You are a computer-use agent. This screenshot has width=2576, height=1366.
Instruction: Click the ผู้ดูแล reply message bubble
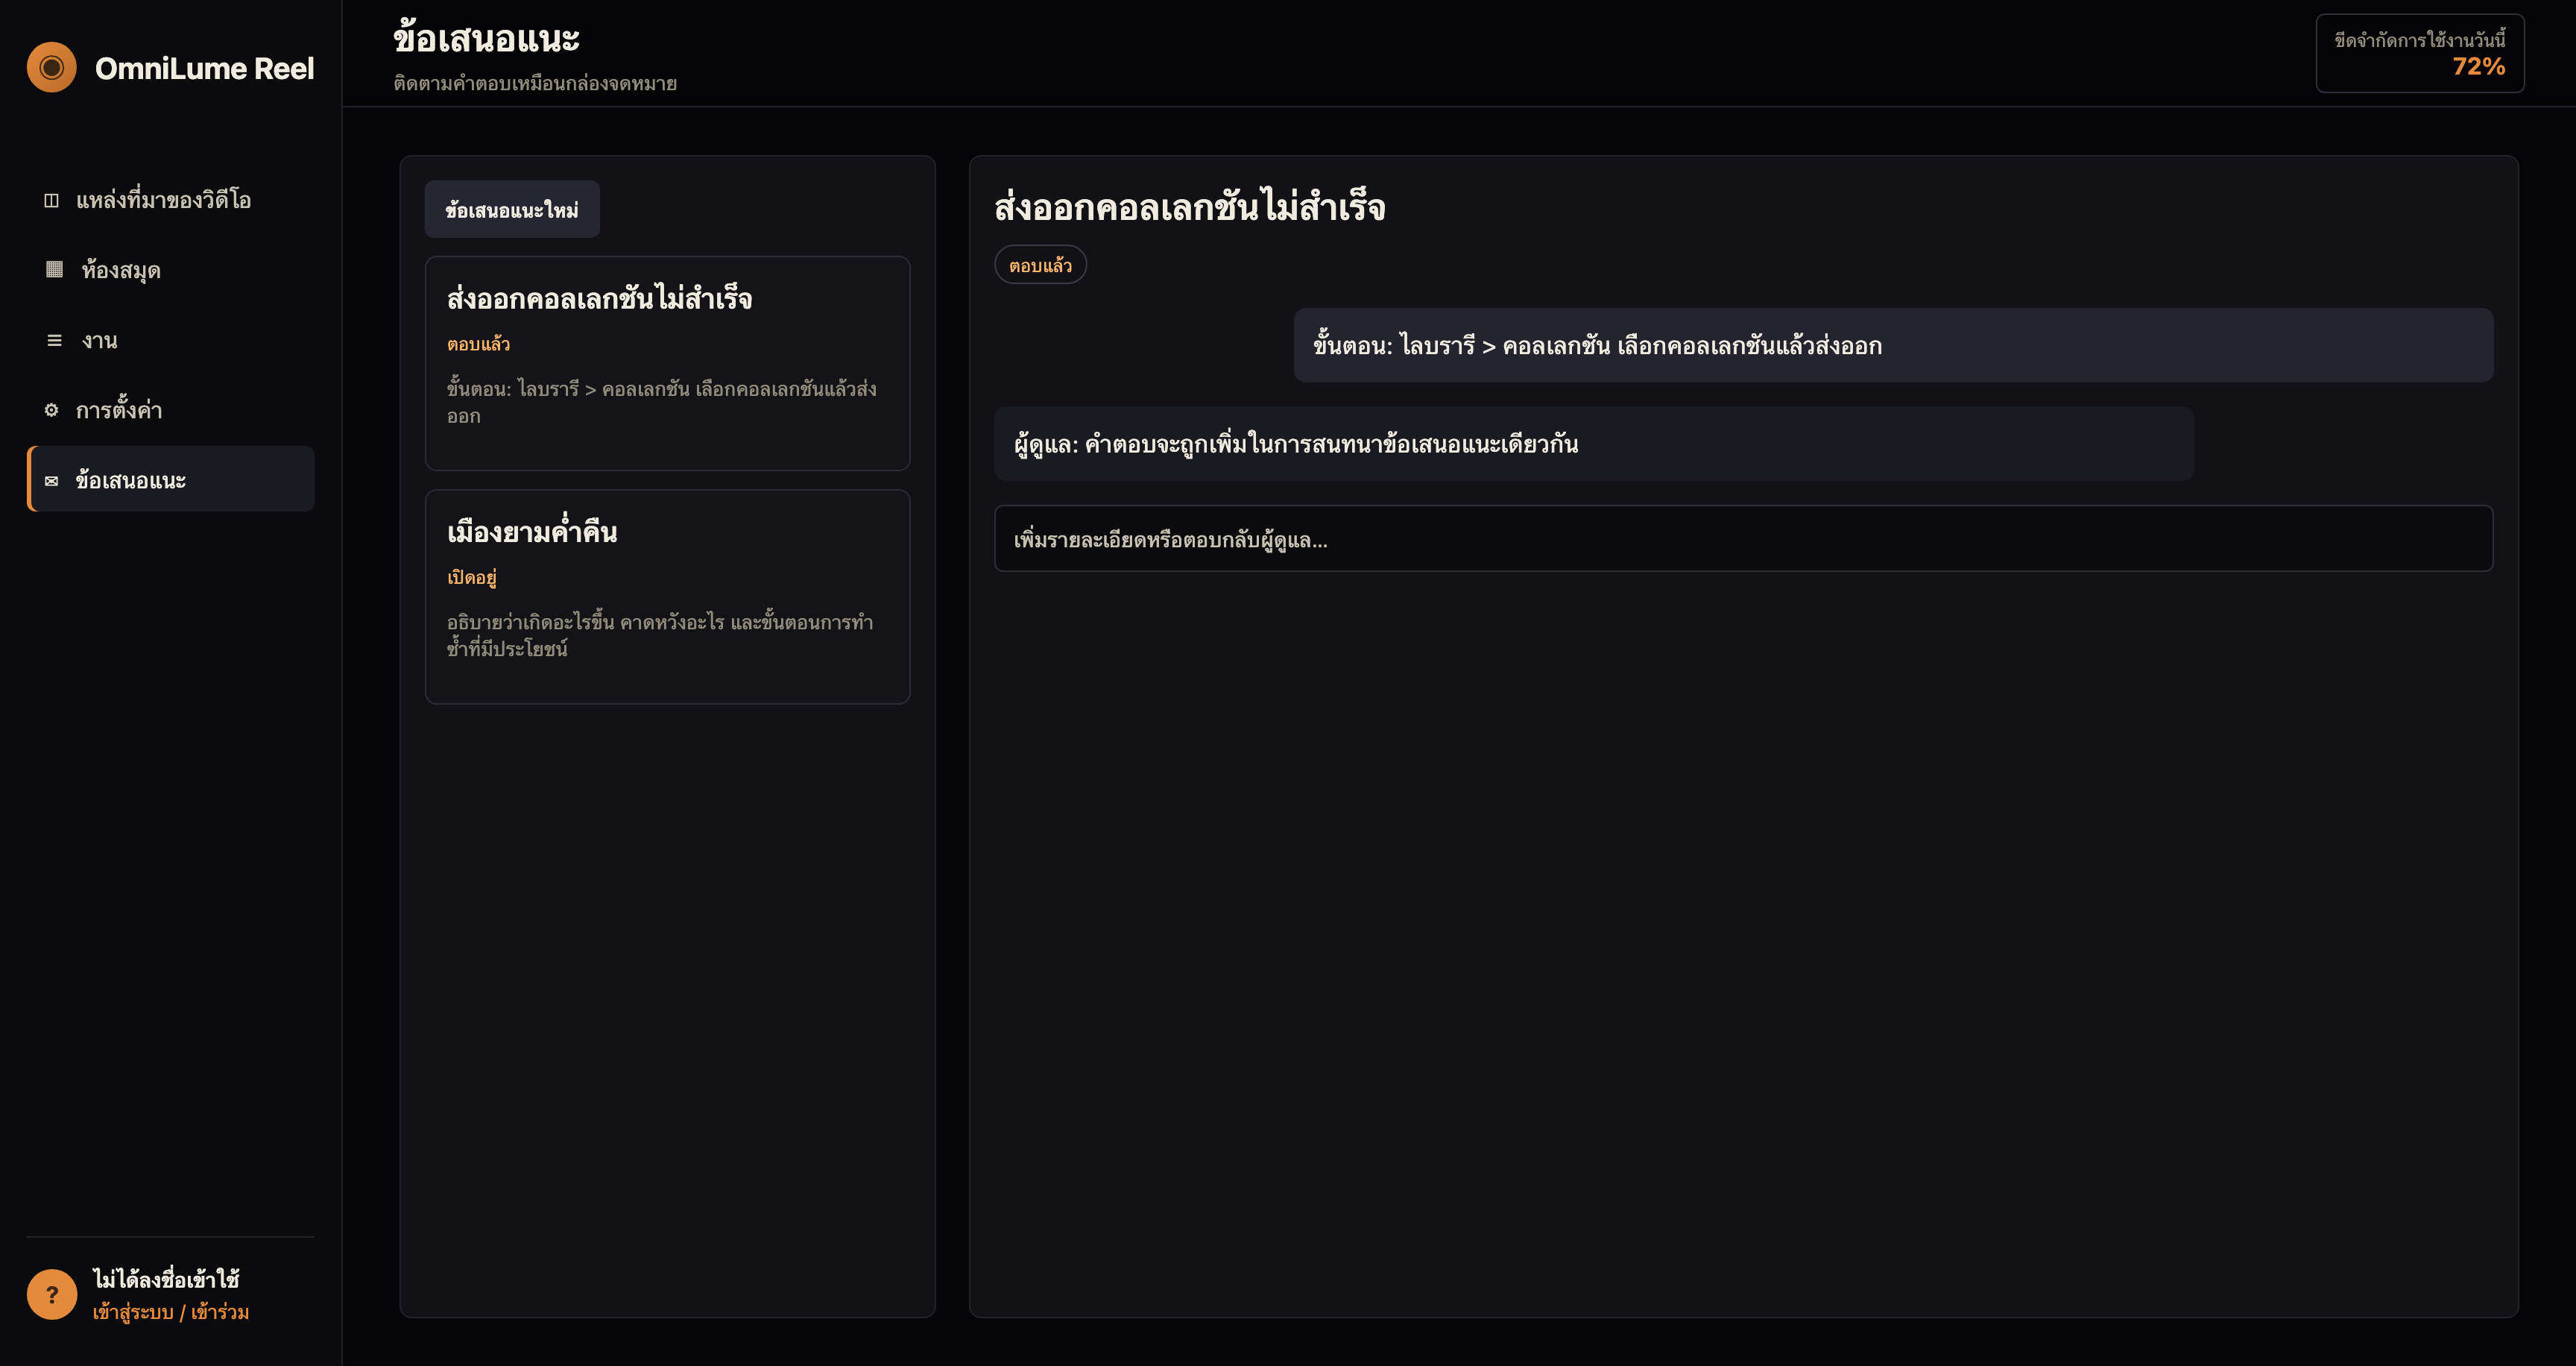pos(1593,443)
